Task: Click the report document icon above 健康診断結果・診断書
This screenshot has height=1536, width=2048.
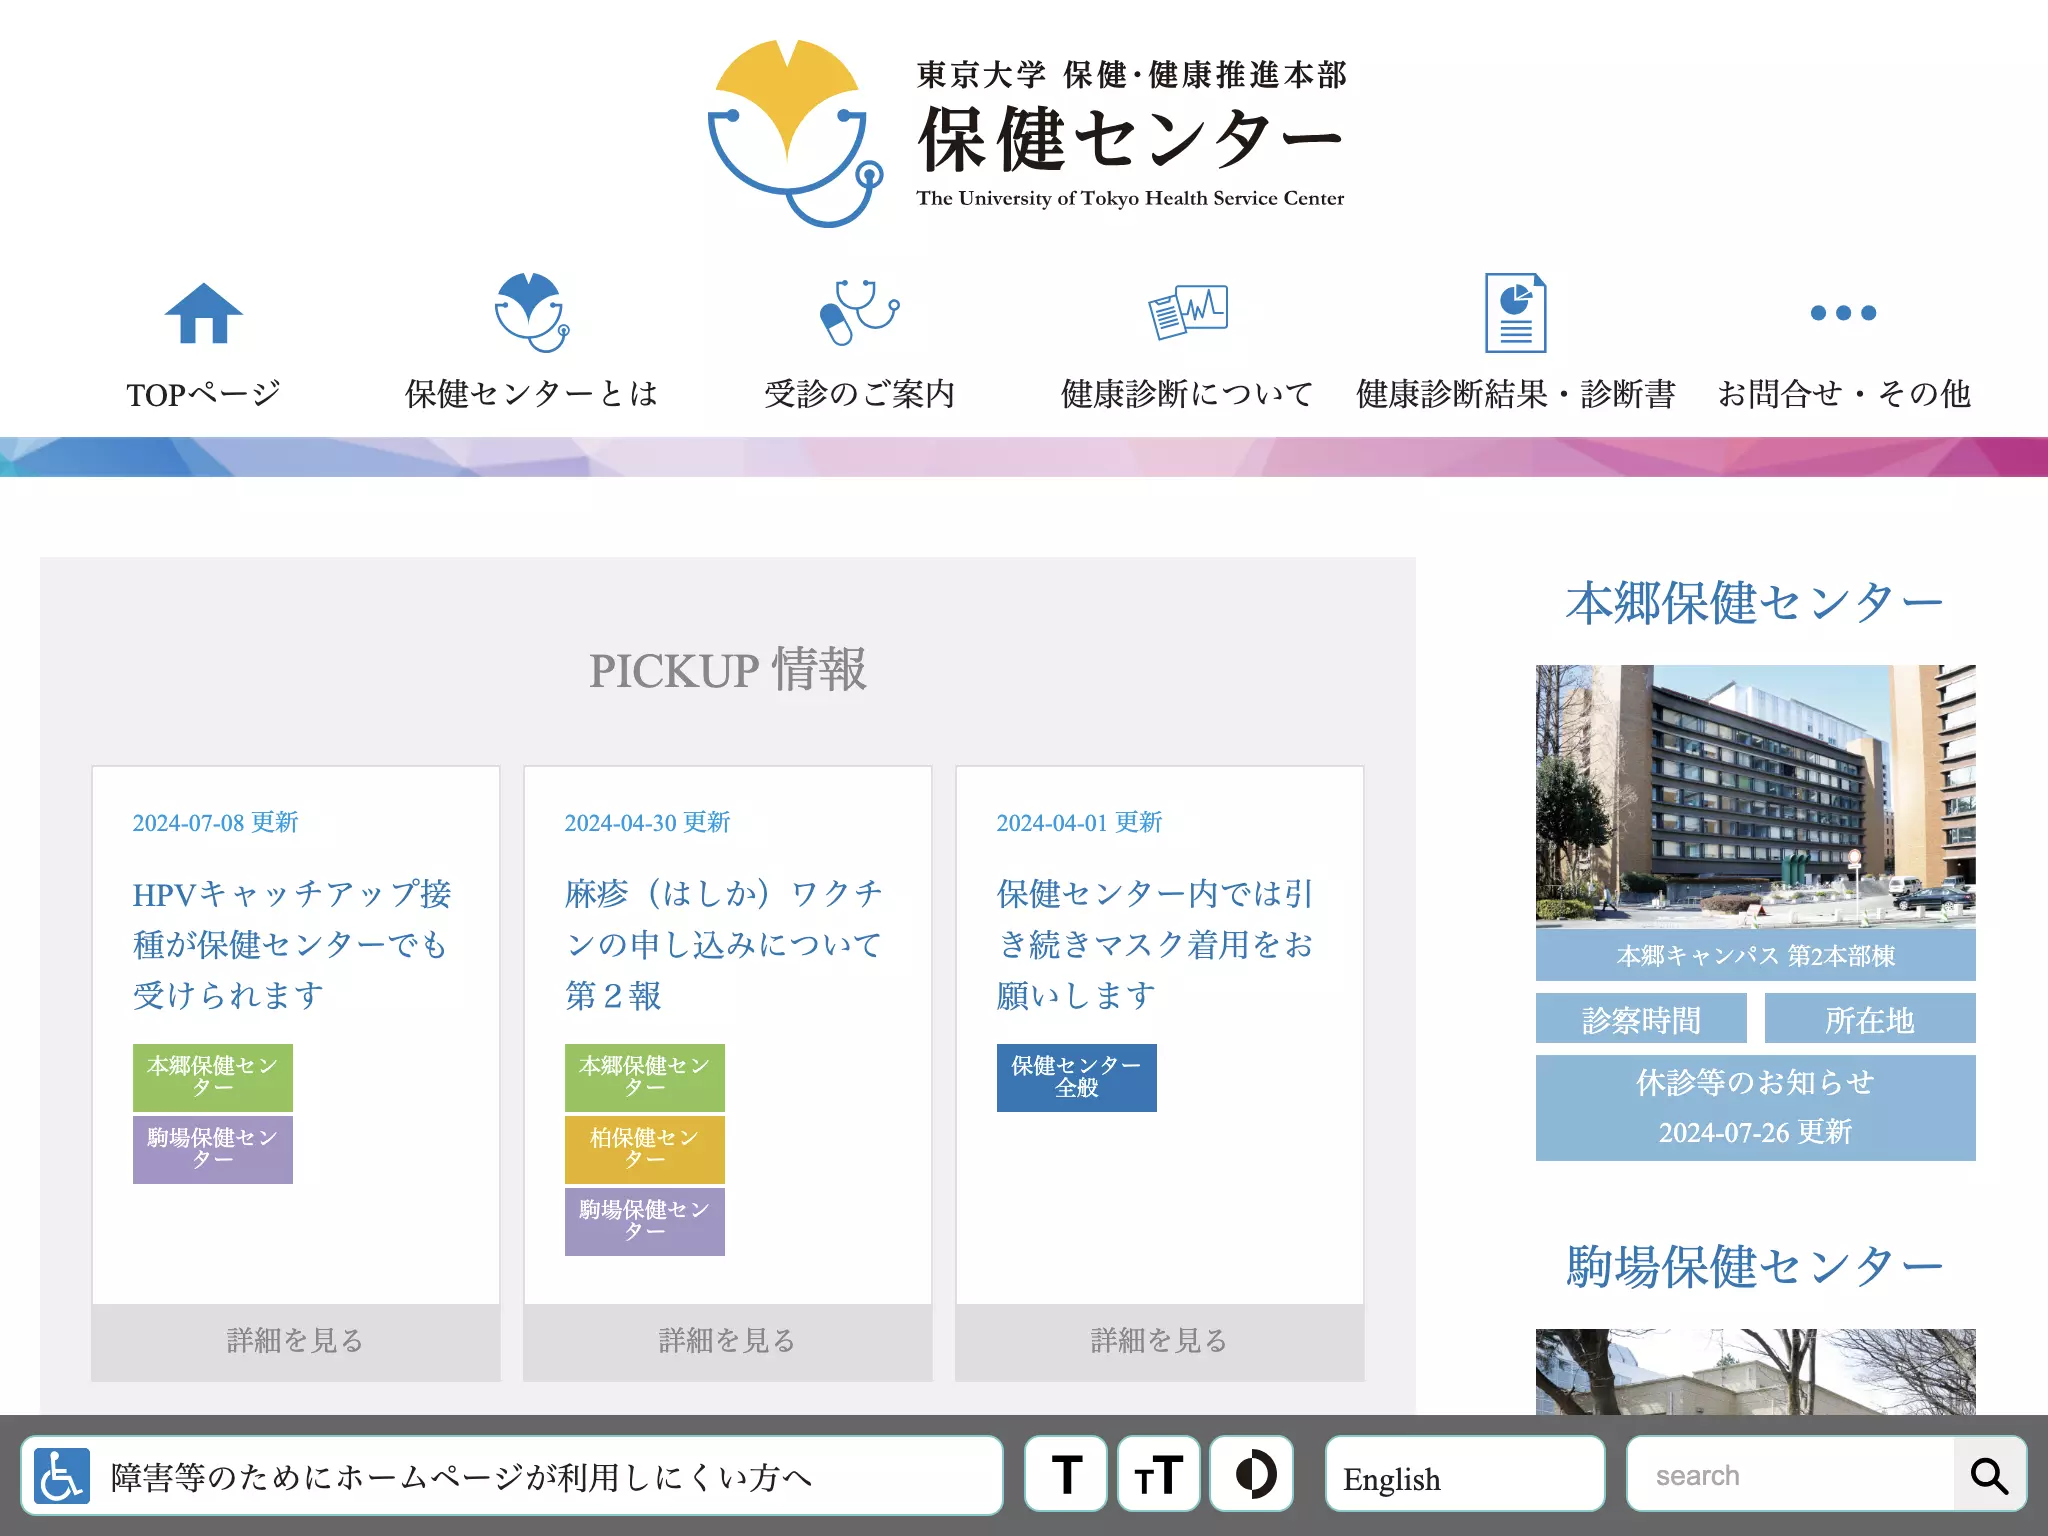Action: (1515, 313)
